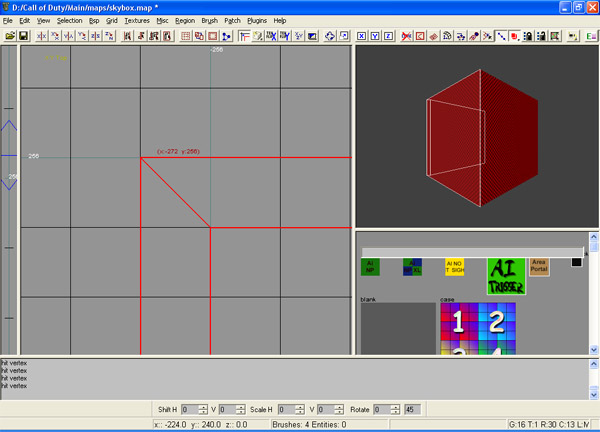Open the Bsp menu

coord(94,21)
